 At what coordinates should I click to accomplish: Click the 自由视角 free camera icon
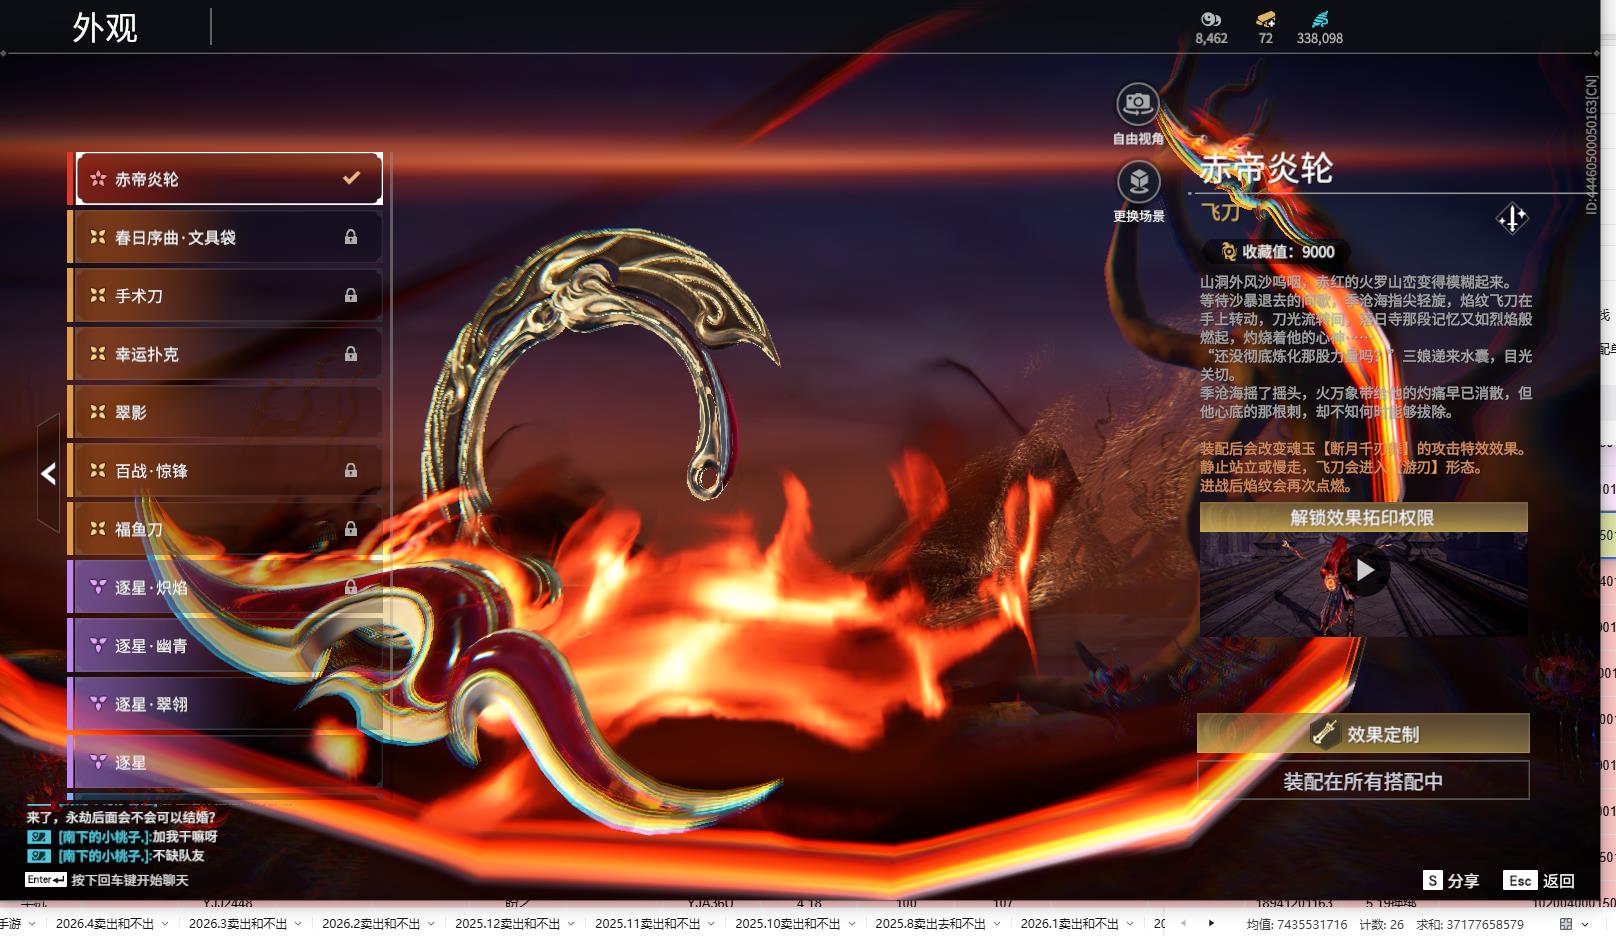click(1137, 104)
